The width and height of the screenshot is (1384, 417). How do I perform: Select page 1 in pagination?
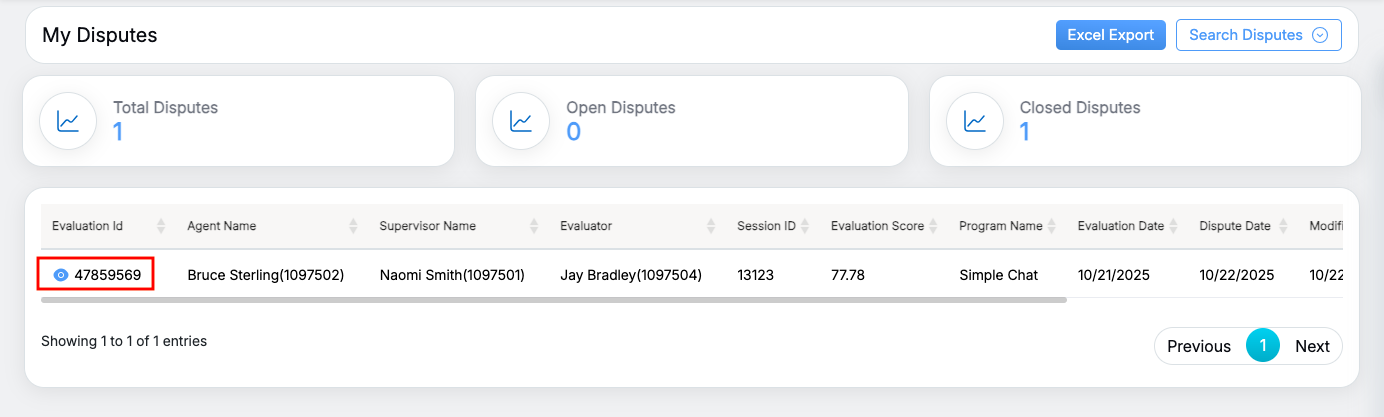tap(1263, 346)
